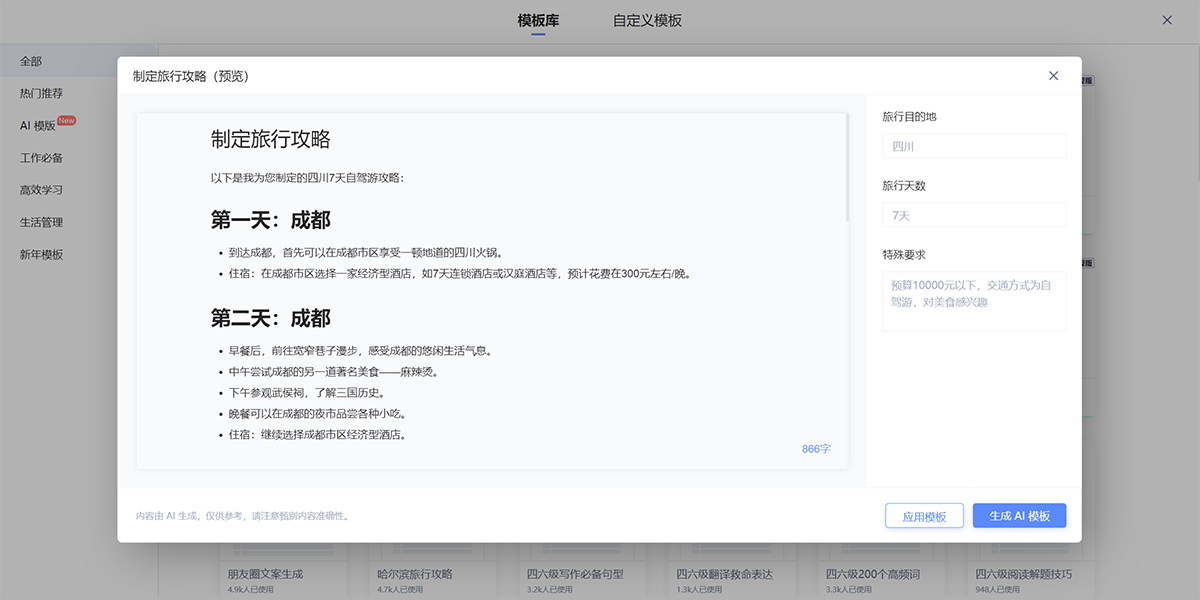This screenshot has height=600, width=1200.
Task: Close the 制定旅行攻略 preview dialog
Action: (x=1053, y=76)
